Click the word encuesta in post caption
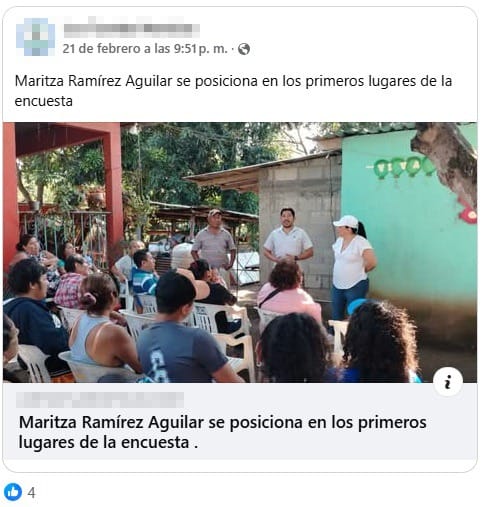This screenshot has height=507, width=483. pyautogui.click(x=43, y=101)
